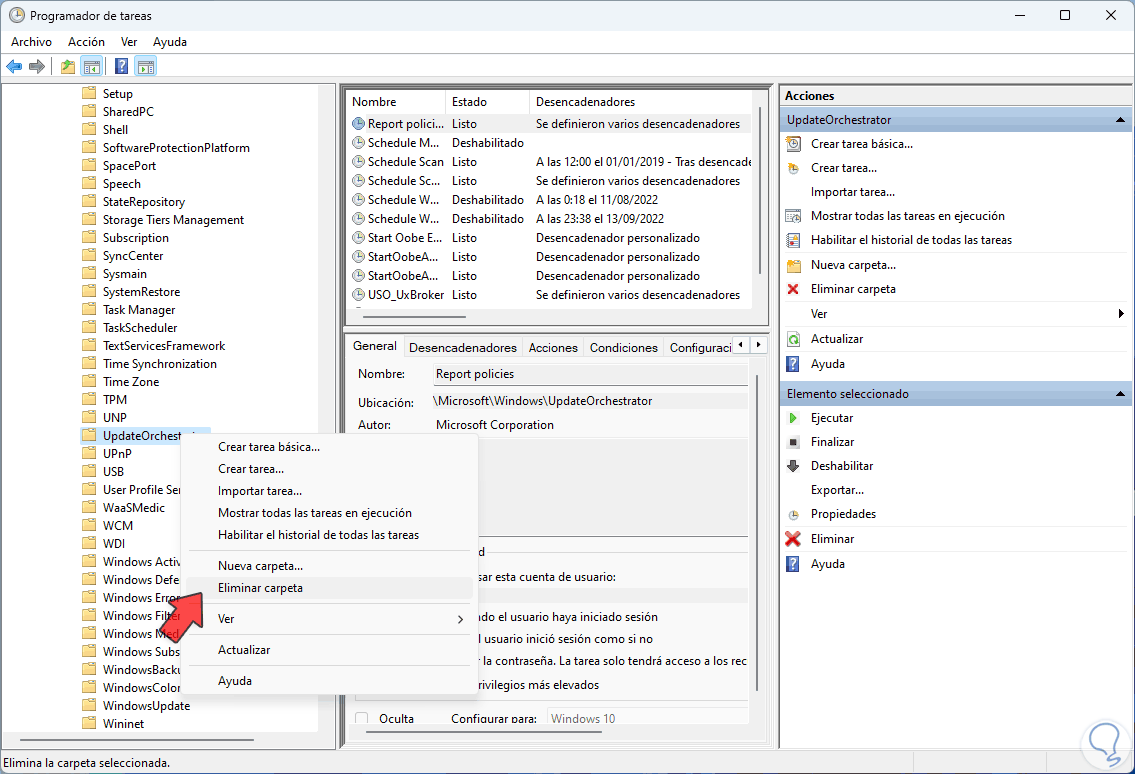Click the Back arrow toolbar icon
Image resolution: width=1135 pixels, height=774 pixels.
tap(14, 67)
